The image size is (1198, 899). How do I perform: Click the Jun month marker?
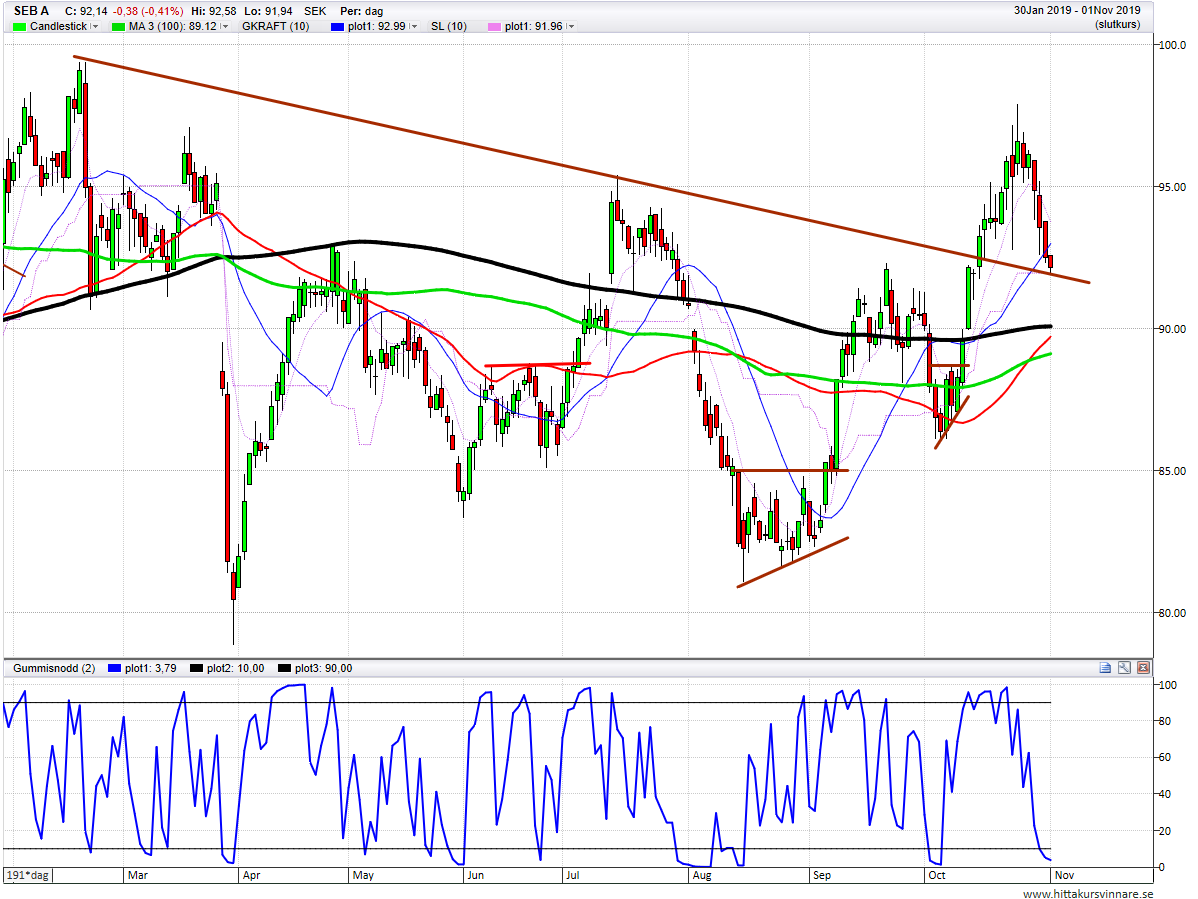tap(475, 875)
